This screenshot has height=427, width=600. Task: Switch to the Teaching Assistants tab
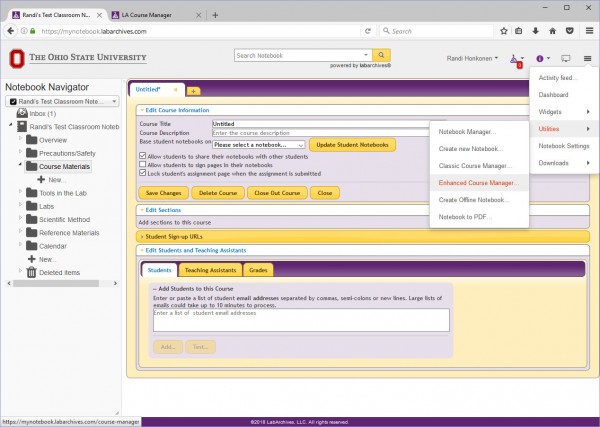210,270
